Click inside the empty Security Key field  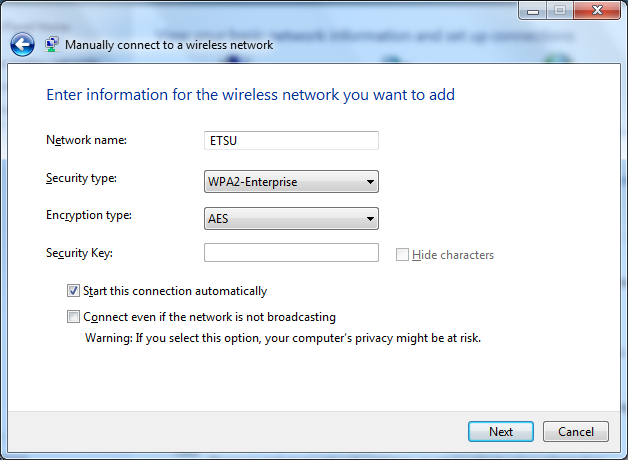[291, 253]
